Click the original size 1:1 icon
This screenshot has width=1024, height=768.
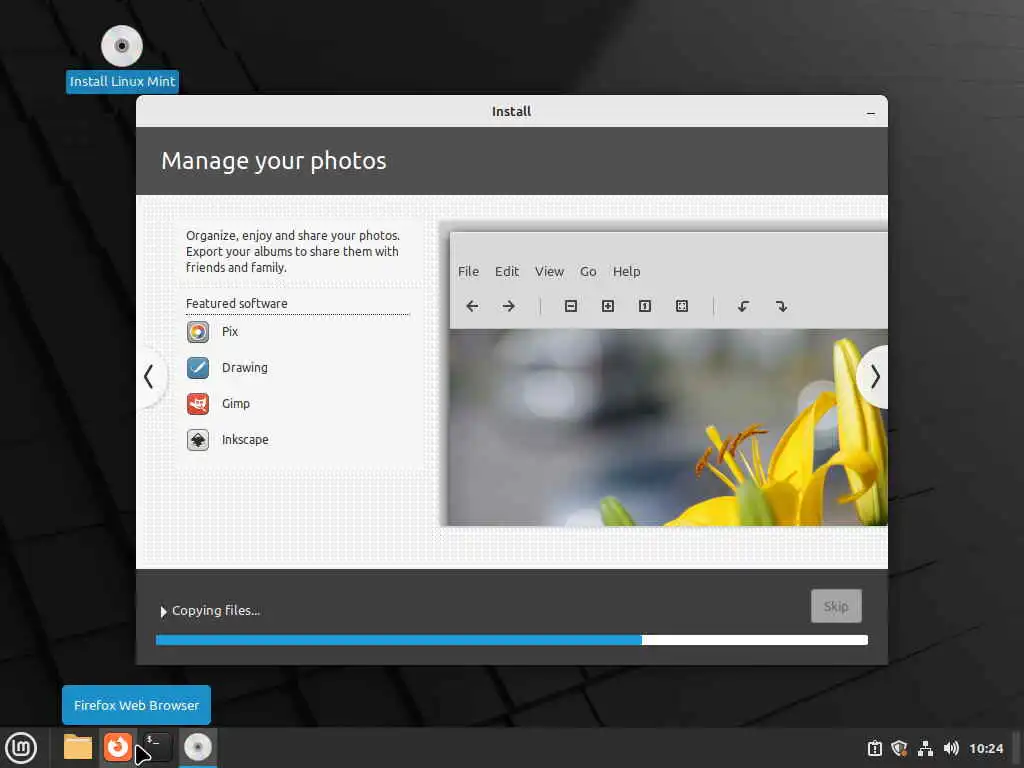[645, 306]
